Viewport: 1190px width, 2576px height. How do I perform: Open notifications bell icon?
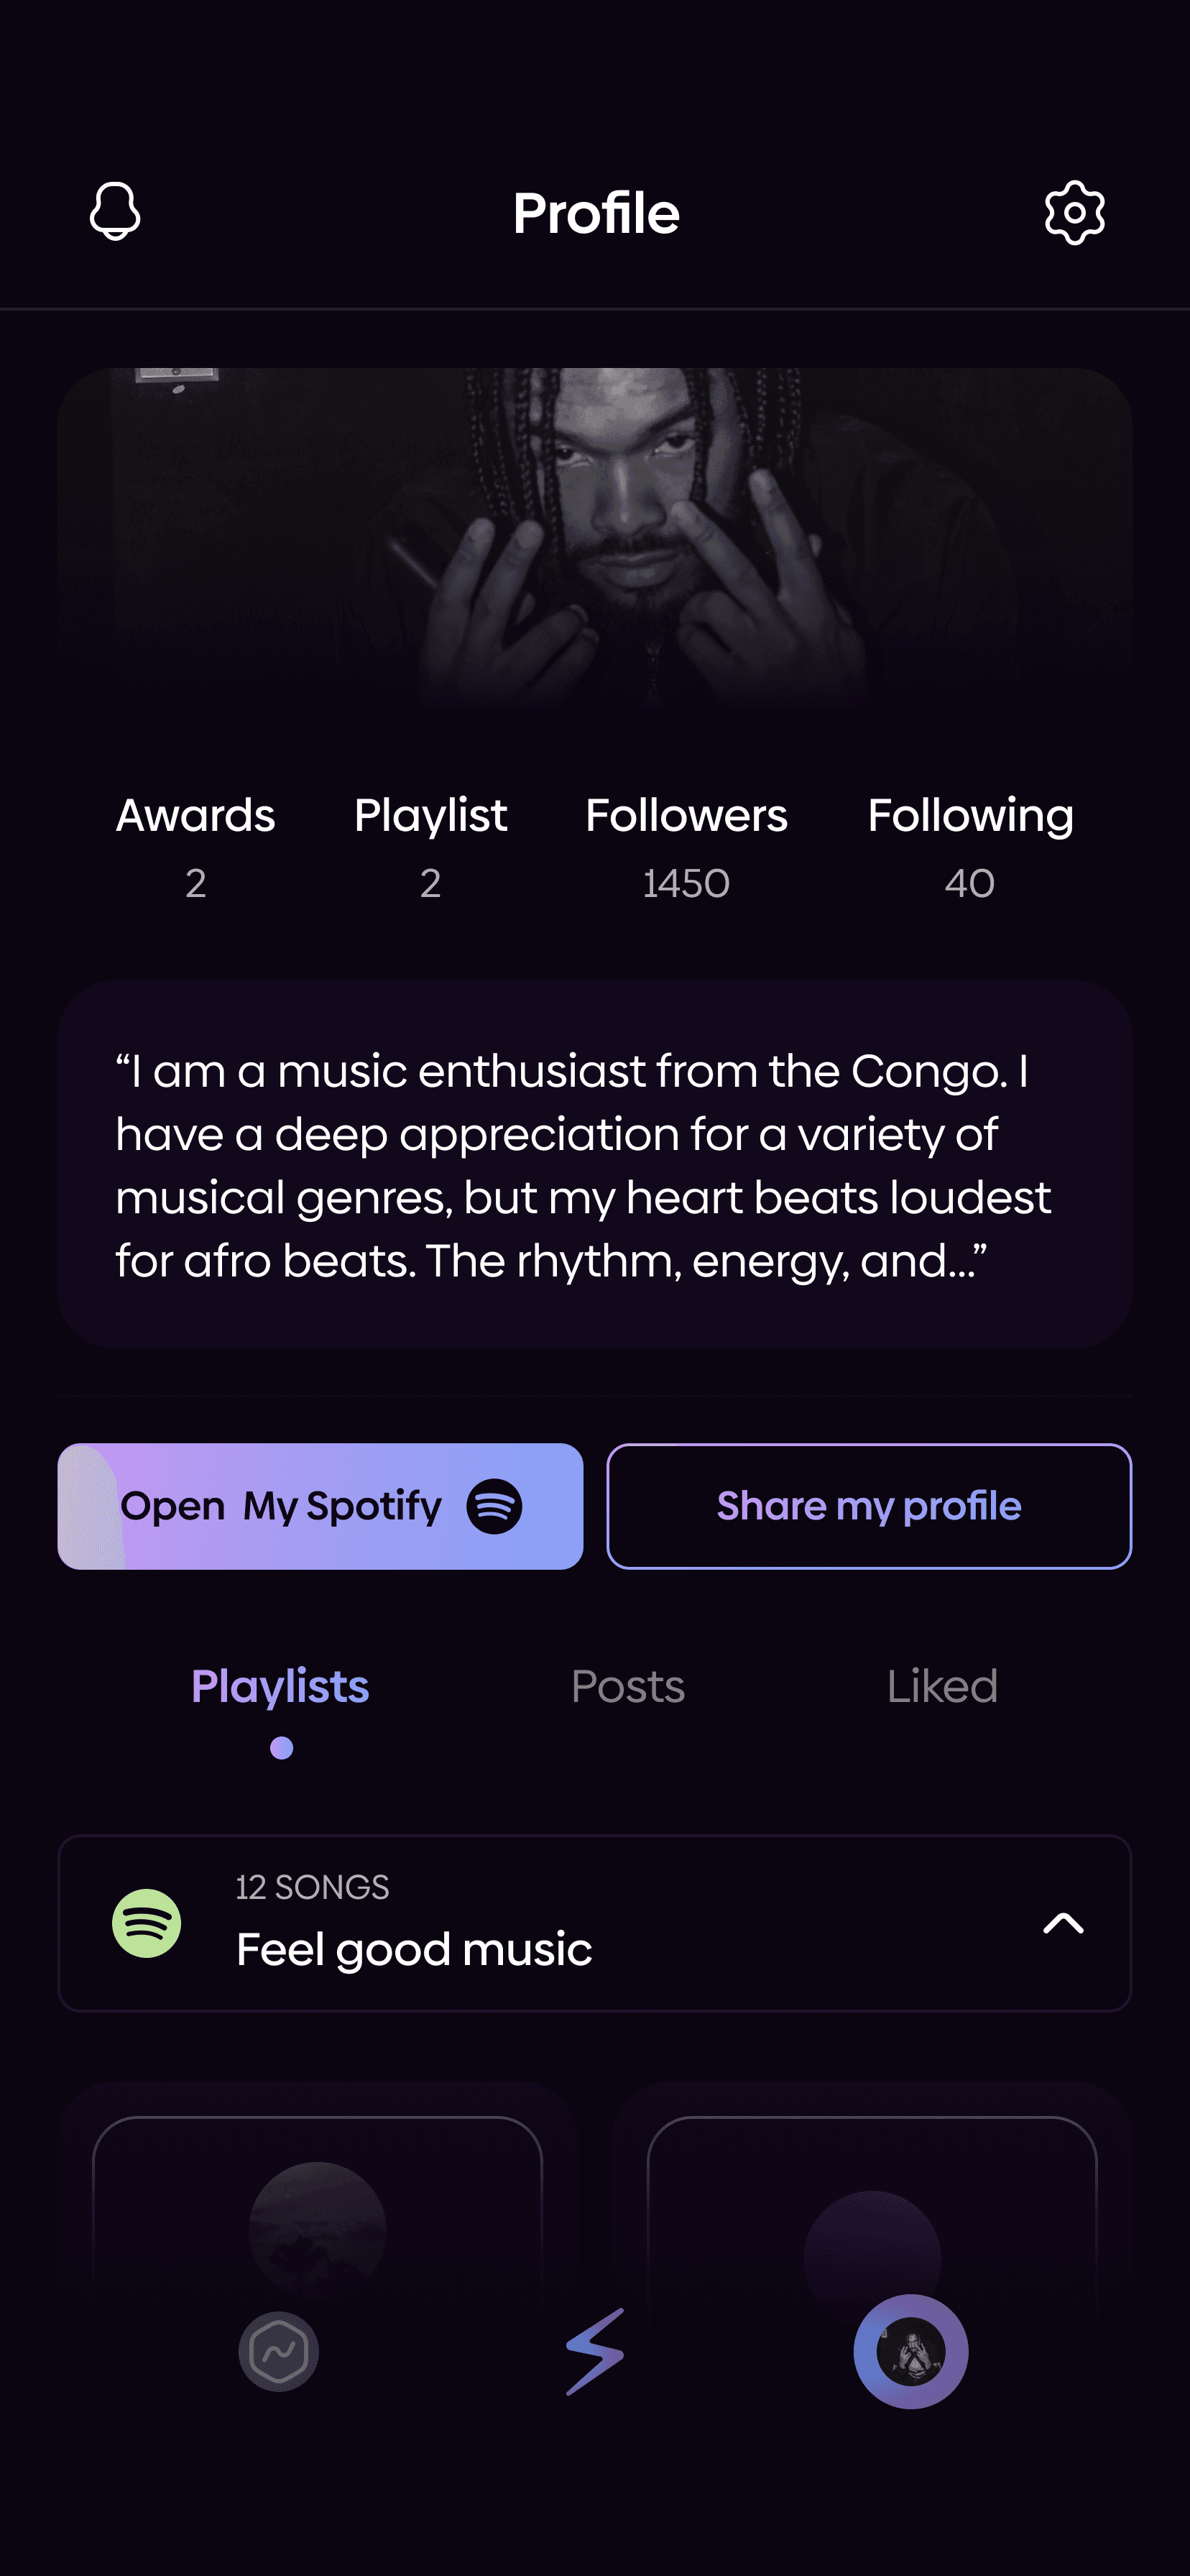coord(115,211)
